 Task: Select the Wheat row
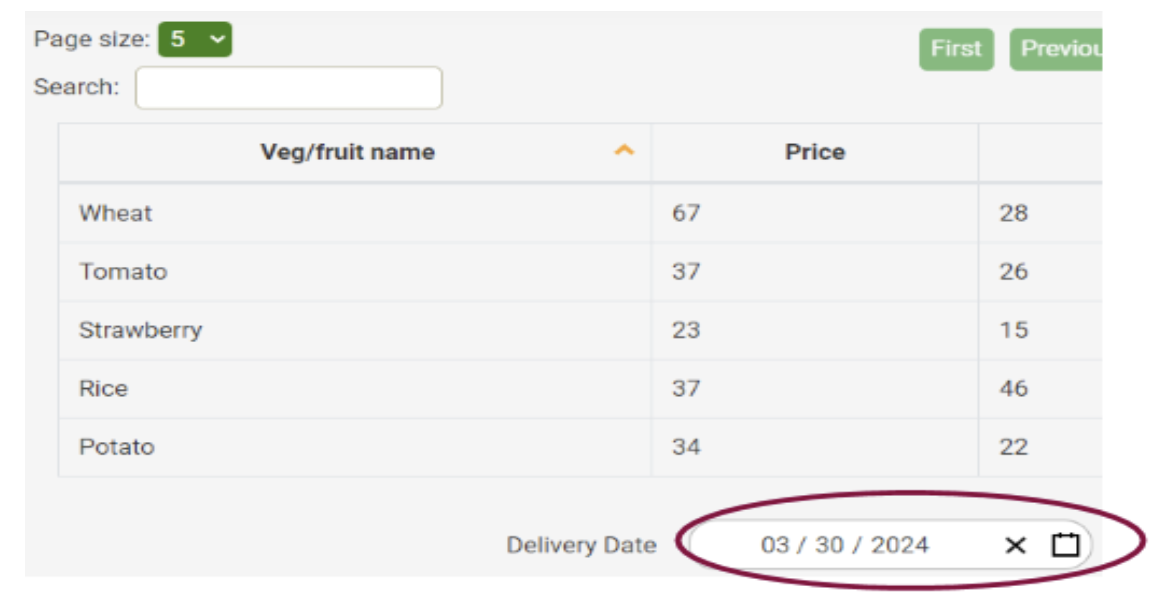[x=116, y=213]
